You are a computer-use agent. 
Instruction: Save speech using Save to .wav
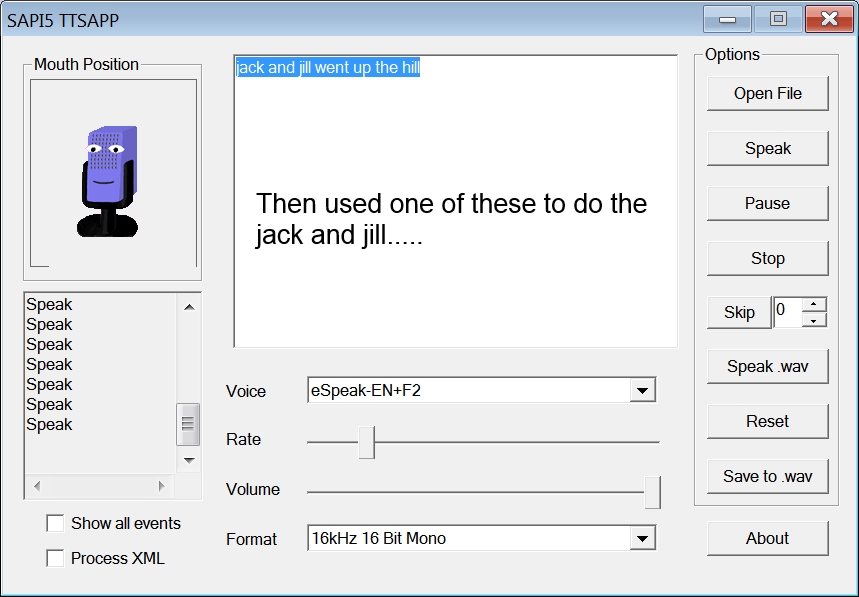point(767,476)
